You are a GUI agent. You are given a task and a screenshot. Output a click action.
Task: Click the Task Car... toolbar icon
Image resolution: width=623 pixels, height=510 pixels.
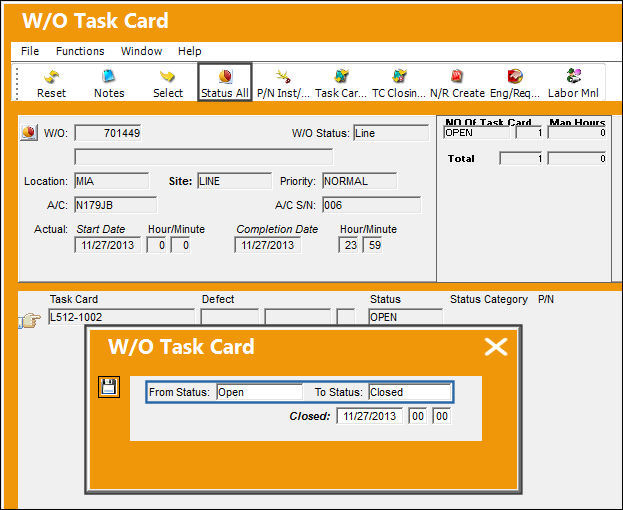(341, 83)
